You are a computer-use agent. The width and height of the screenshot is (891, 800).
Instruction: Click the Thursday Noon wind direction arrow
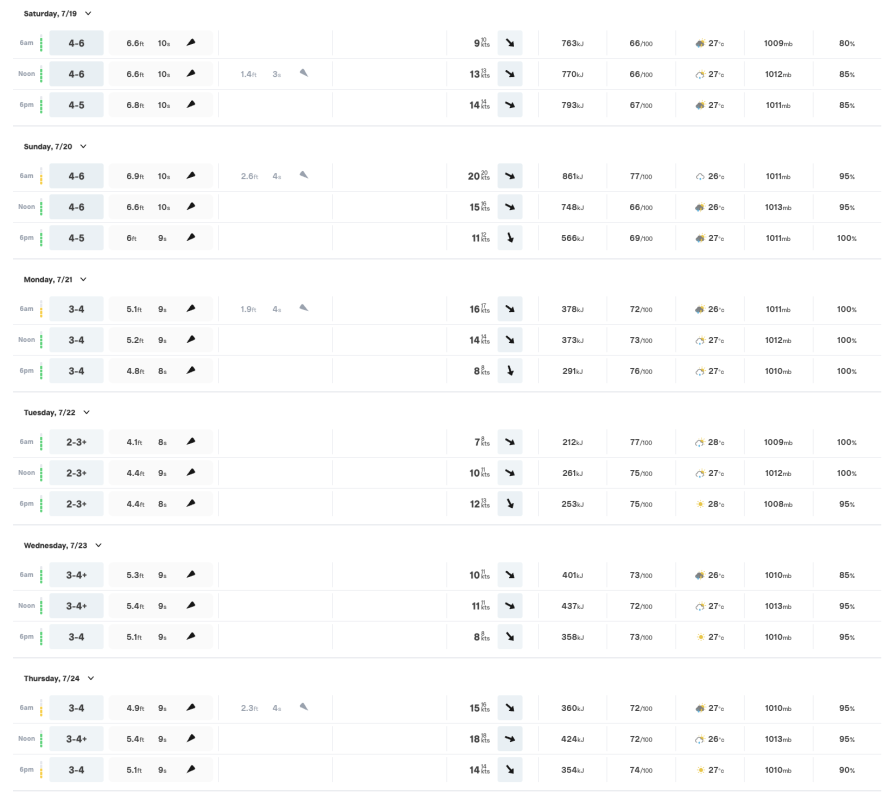pyautogui.click(x=510, y=739)
